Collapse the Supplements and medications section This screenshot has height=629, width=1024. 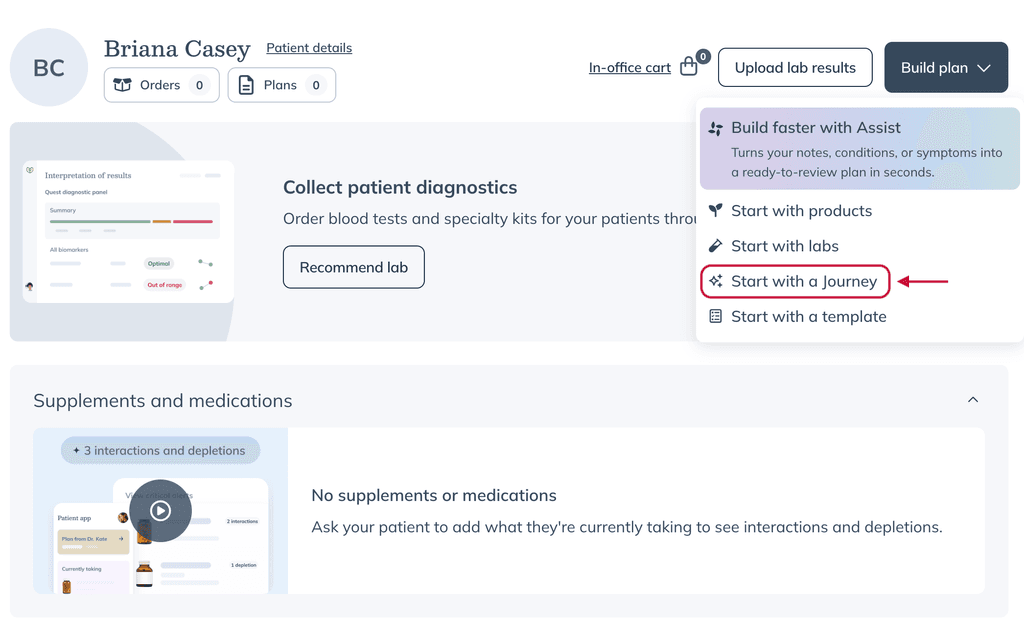coord(972,400)
